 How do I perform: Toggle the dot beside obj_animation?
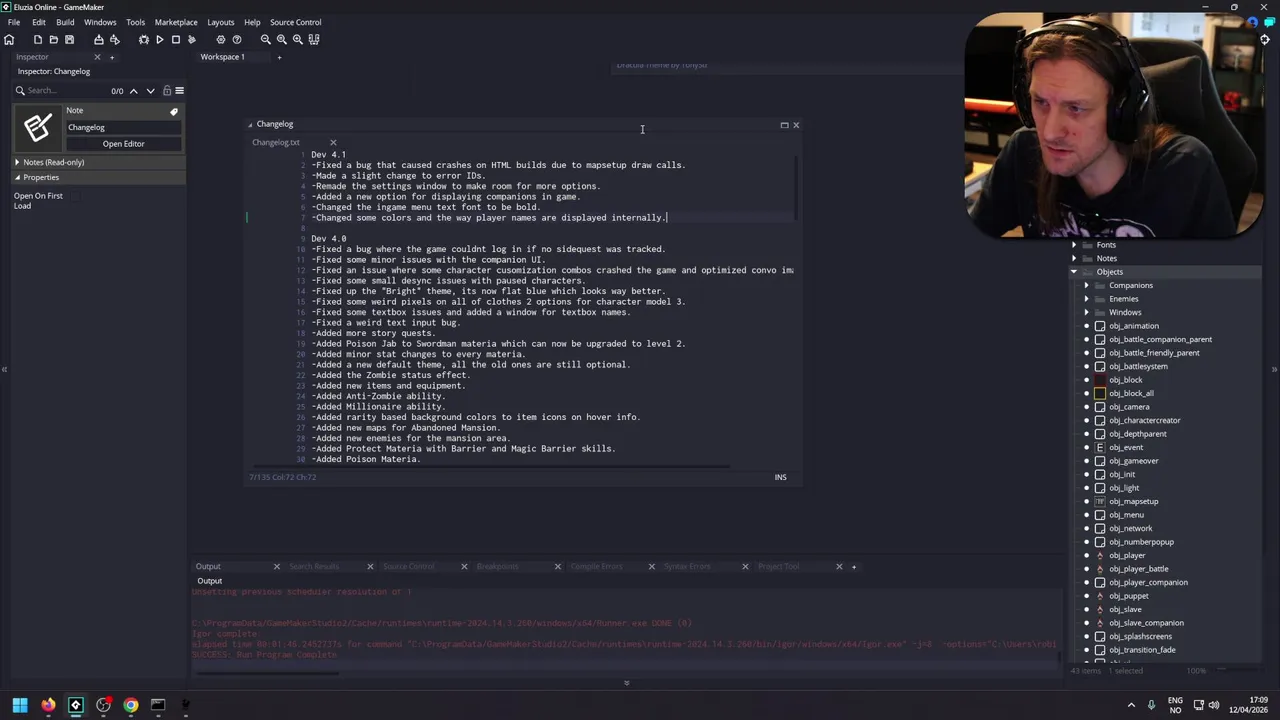tap(1087, 326)
